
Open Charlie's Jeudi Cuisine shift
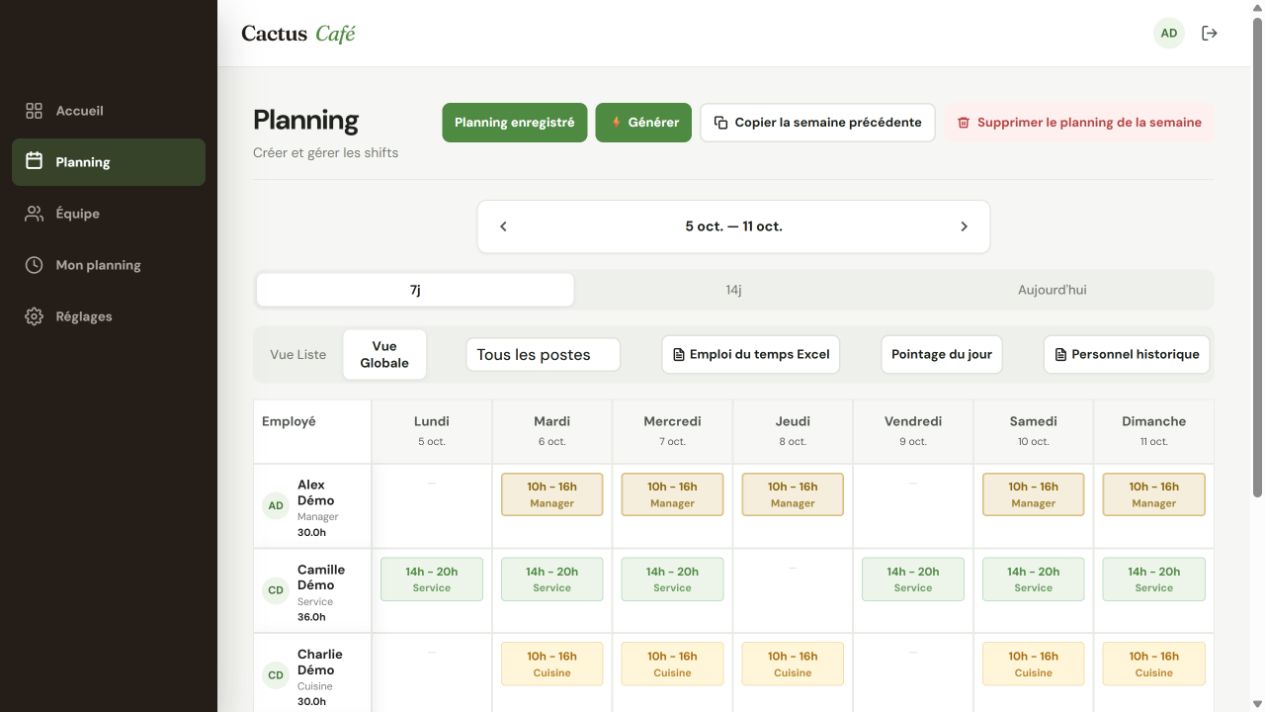click(x=793, y=664)
